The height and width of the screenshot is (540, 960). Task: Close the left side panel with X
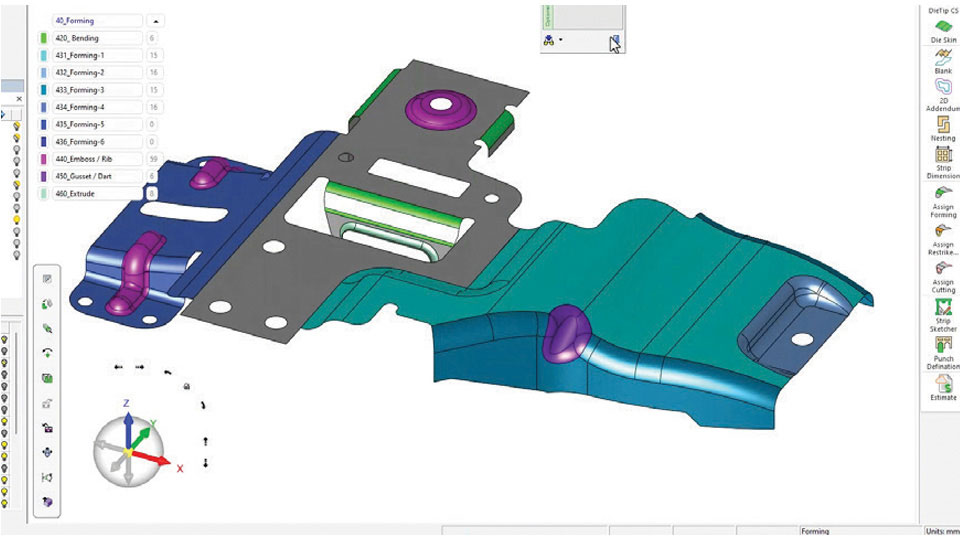tap(19, 99)
